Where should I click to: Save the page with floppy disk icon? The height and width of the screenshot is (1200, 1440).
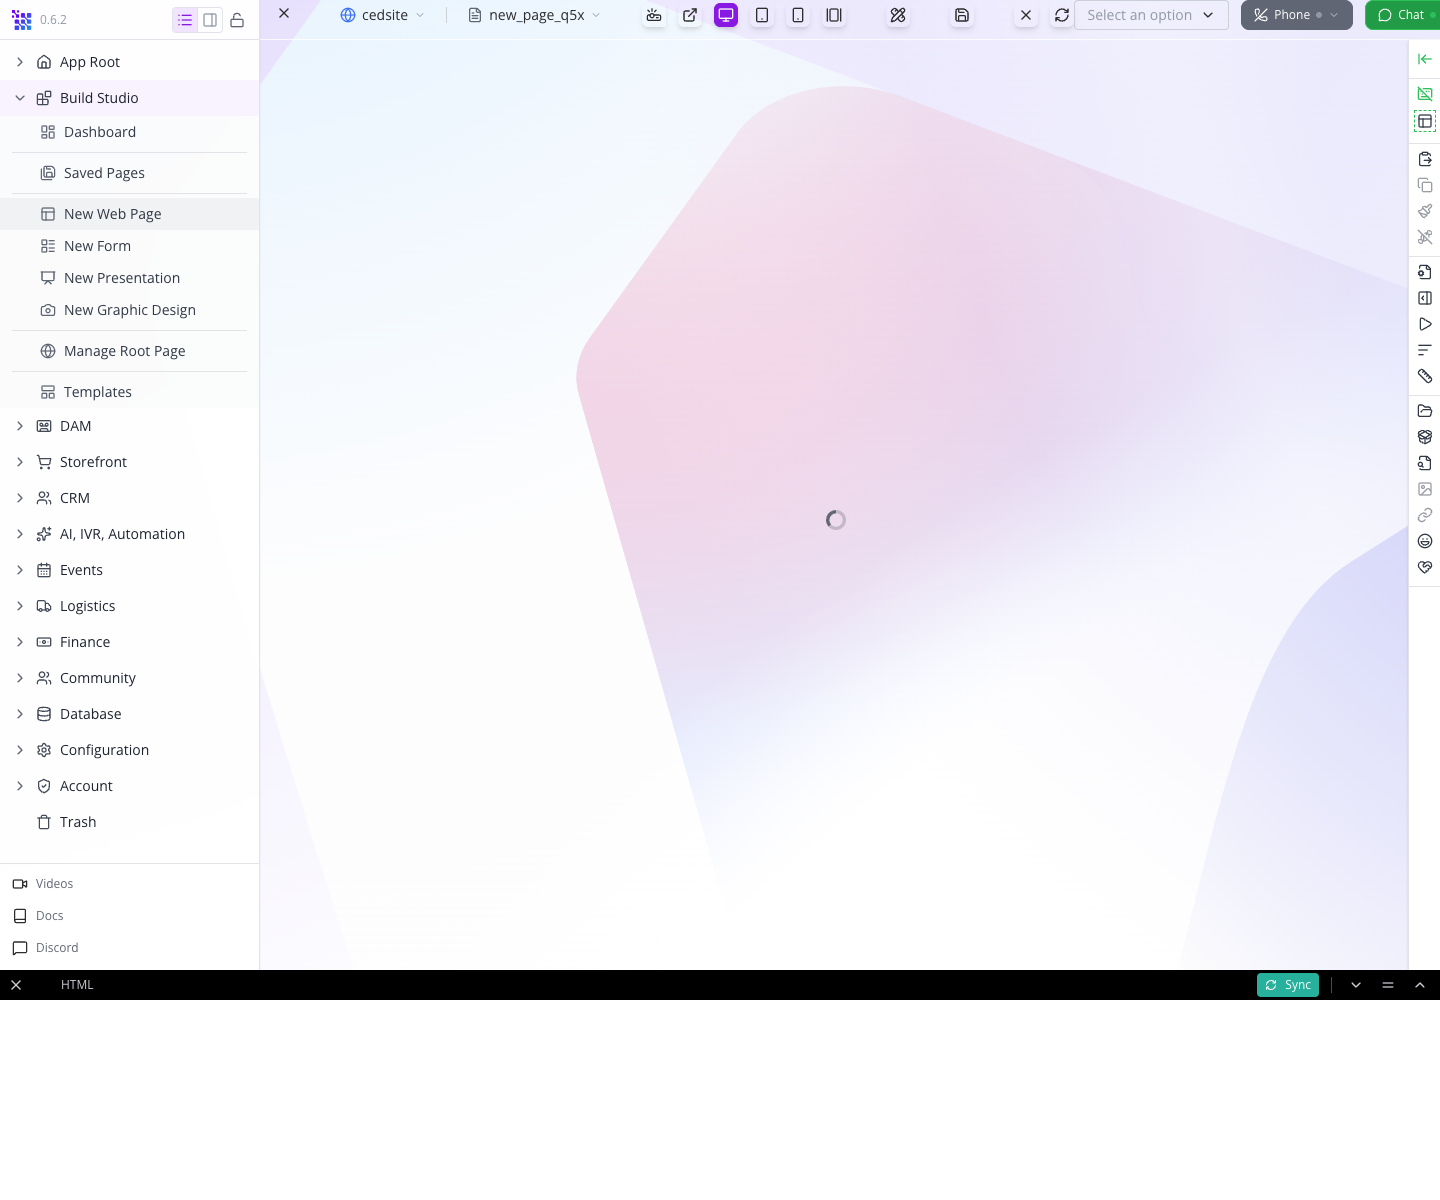[962, 15]
